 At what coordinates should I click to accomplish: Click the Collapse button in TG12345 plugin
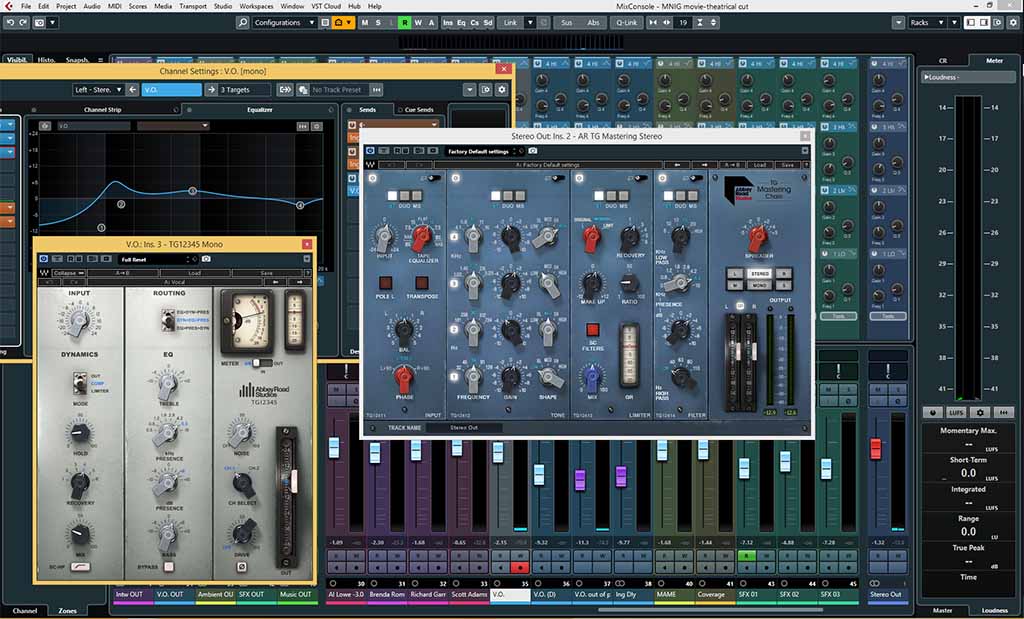[x=69, y=273]
